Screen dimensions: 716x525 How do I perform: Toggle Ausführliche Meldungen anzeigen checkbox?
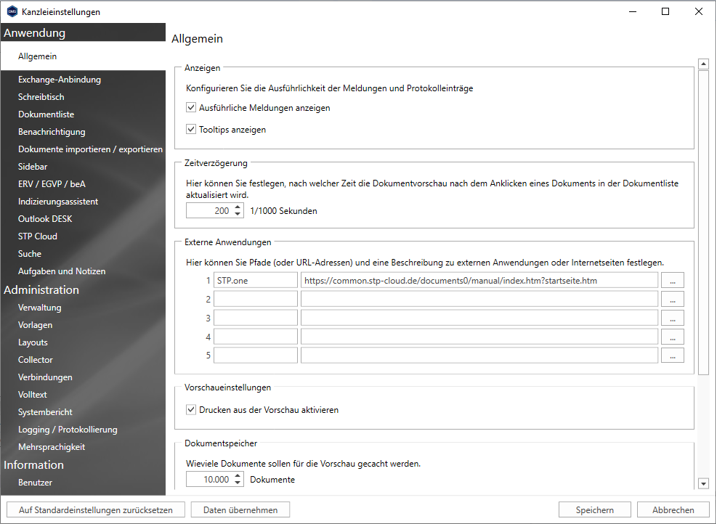click(x=191, y=108)
